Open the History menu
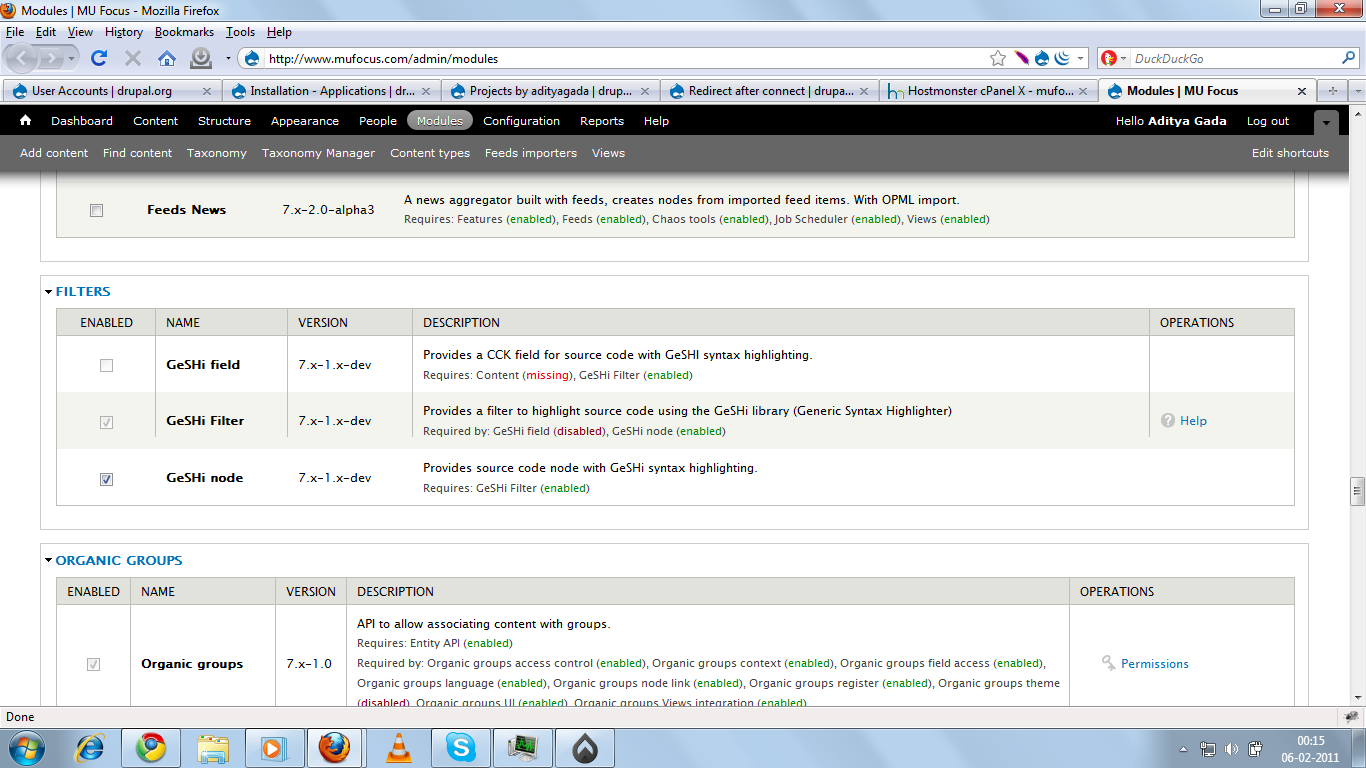This screenshot has height=768, width=1366. point(124,32)
